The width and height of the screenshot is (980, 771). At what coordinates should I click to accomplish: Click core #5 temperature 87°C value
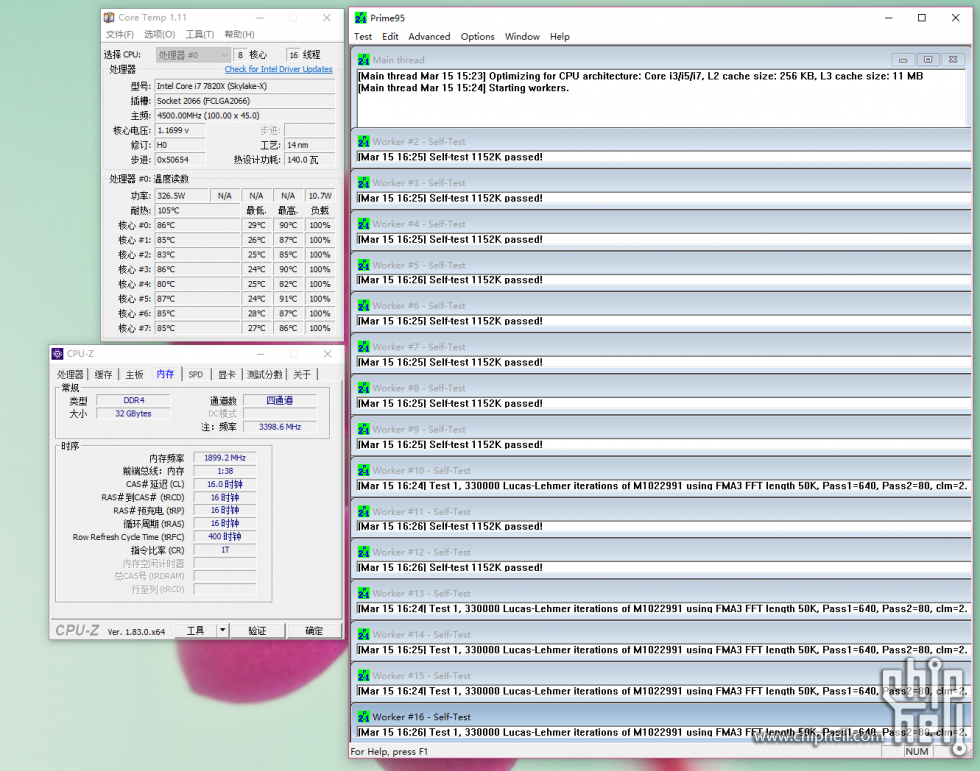[197, 299]
